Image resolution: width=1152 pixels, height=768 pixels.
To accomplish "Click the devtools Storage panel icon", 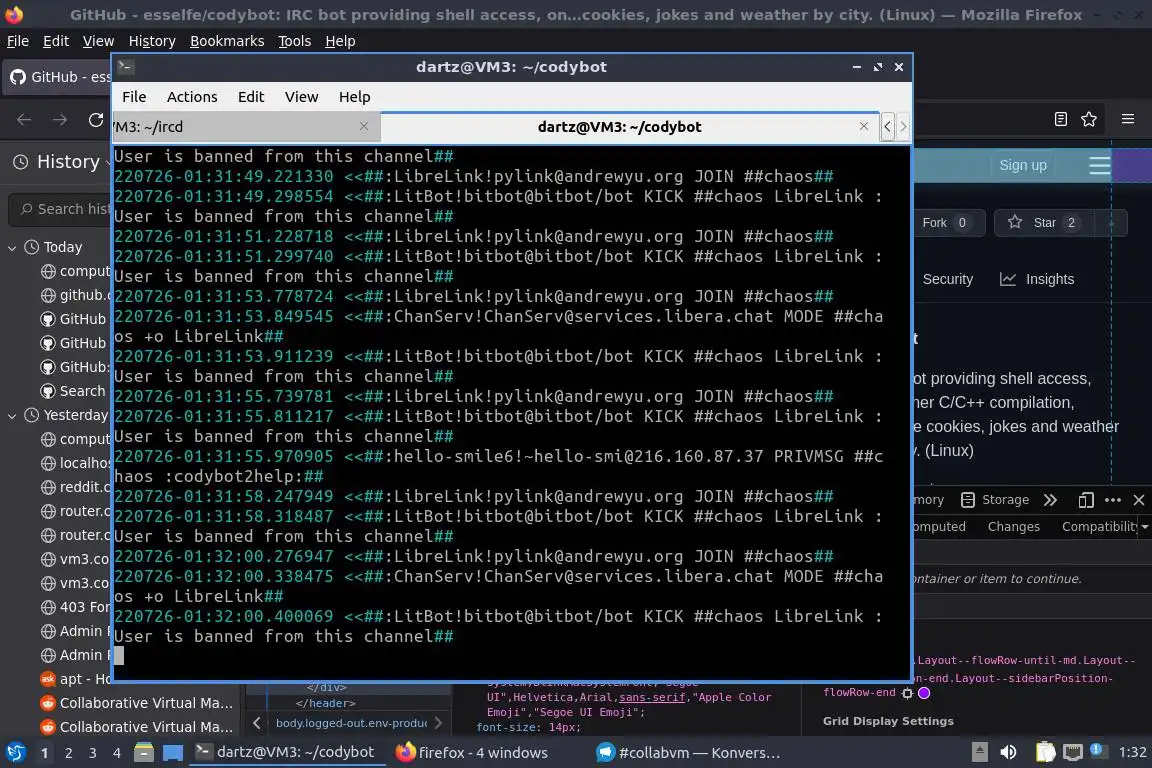I will pos(968,500).
